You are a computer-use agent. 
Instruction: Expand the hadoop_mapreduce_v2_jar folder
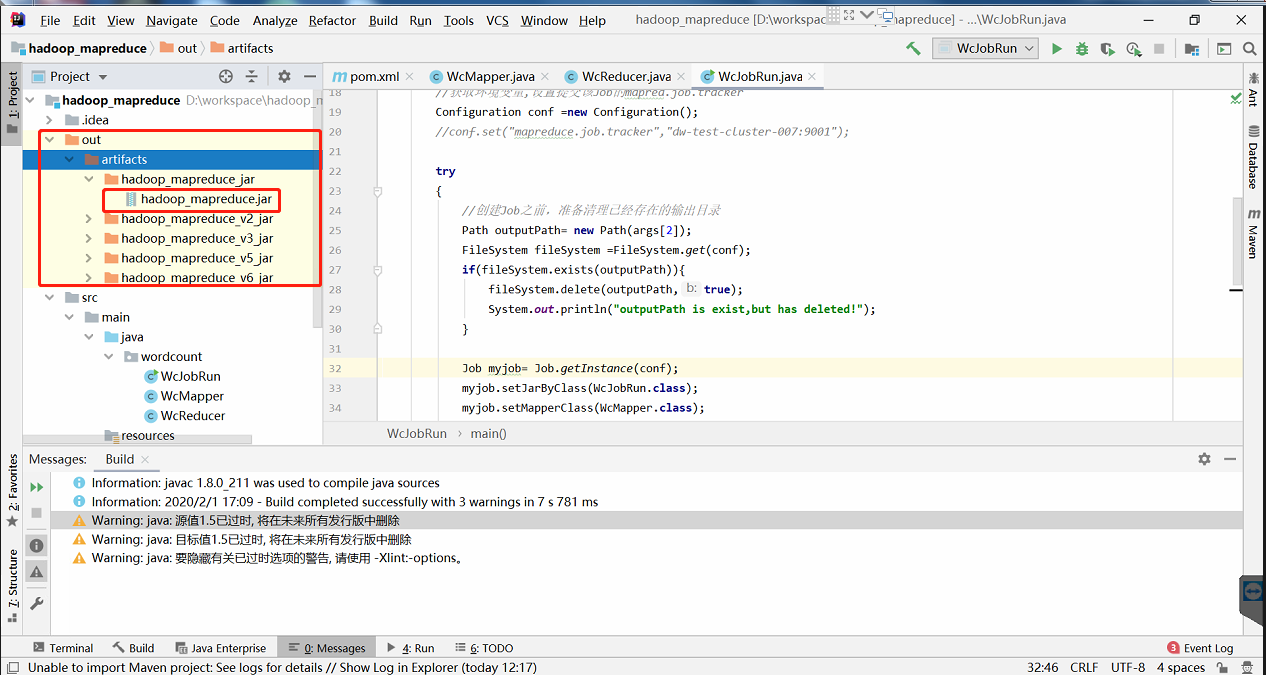(x=89, y=219)
